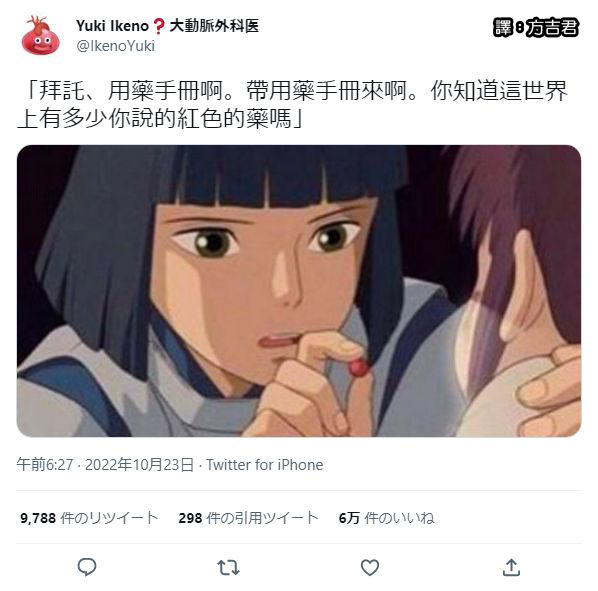Like the tweet with the heart icon
The image size is (598, 591).
click(370, 567)
